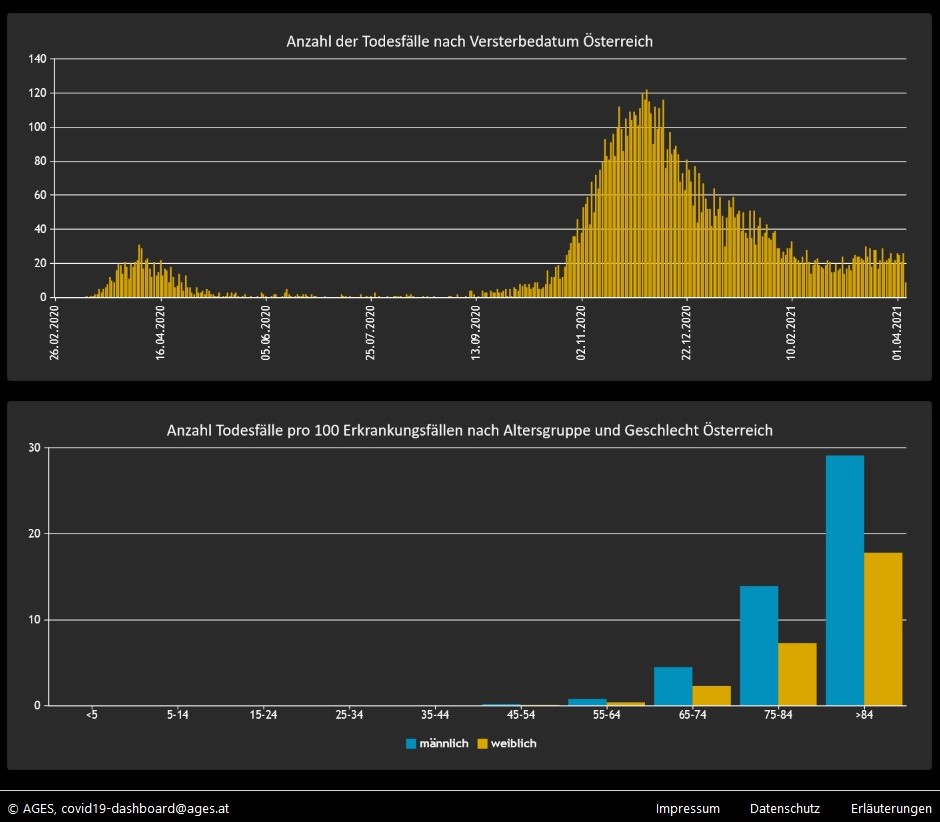940x822 pixels.
Task: Click the <5 age group label
Action: click(92, 715)
